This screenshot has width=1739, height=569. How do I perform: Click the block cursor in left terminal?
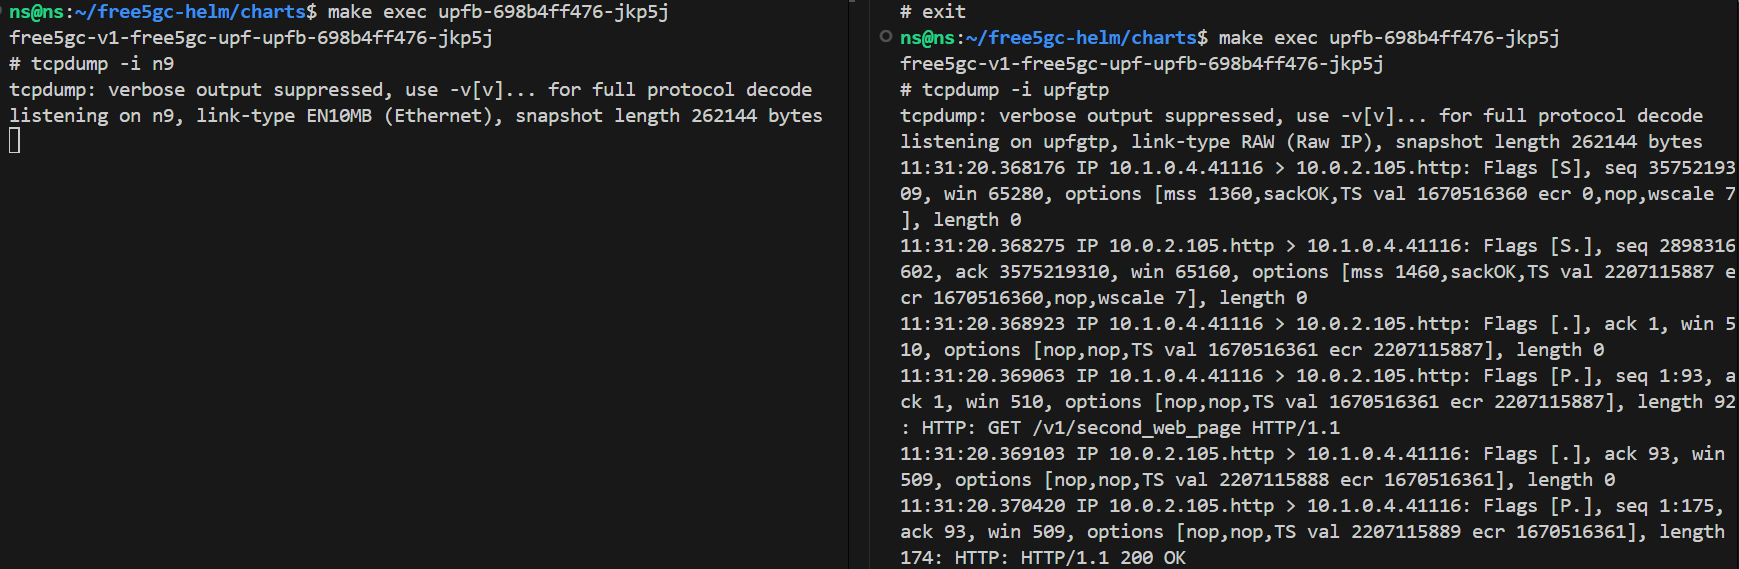click(x=14, y=141)
